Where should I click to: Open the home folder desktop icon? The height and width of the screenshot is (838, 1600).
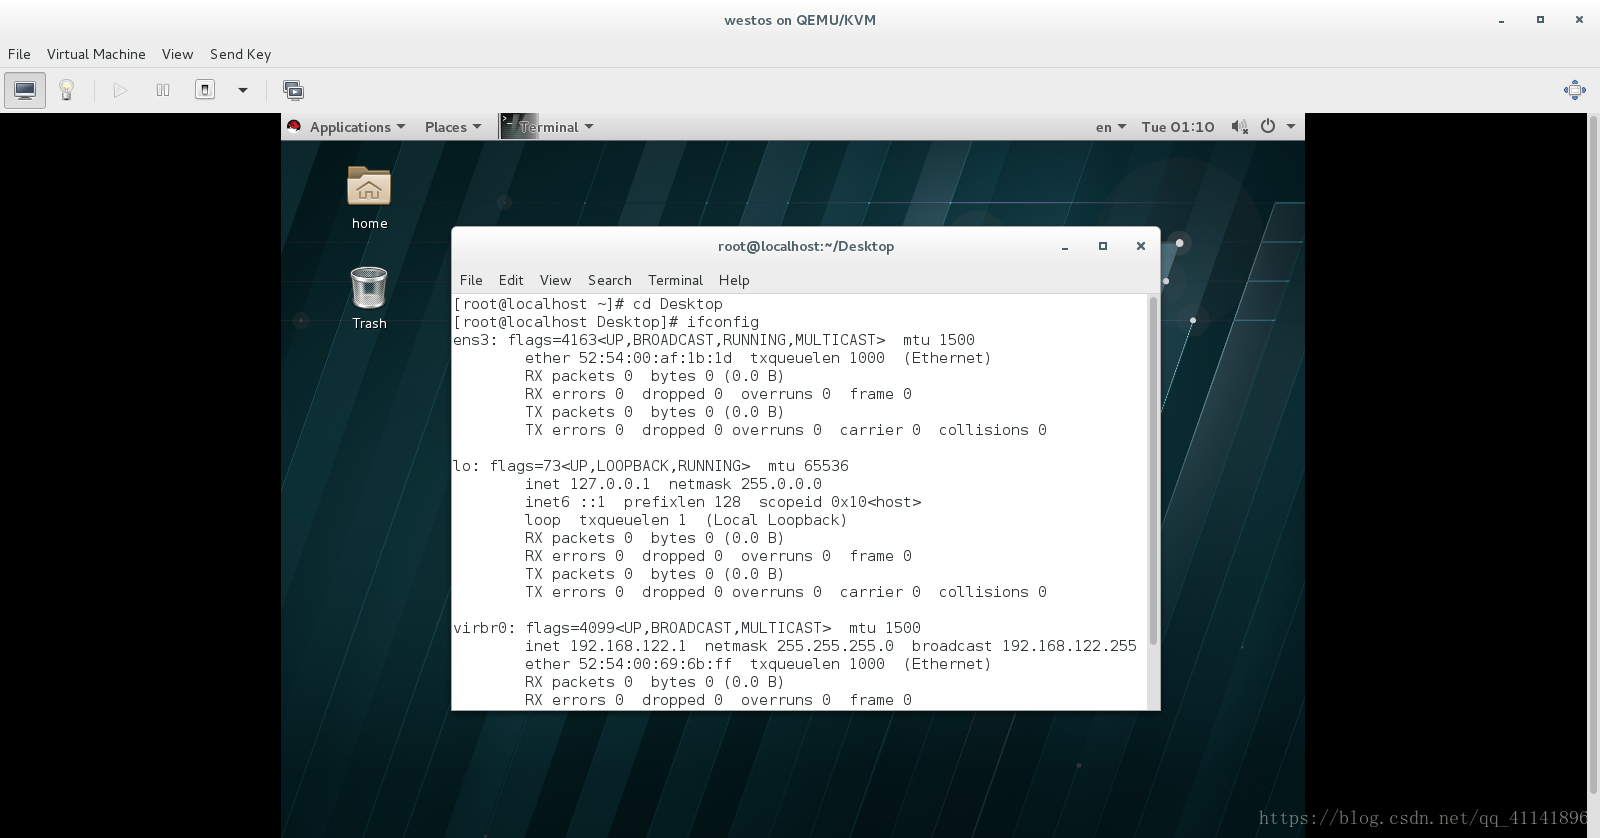(369, 198)
